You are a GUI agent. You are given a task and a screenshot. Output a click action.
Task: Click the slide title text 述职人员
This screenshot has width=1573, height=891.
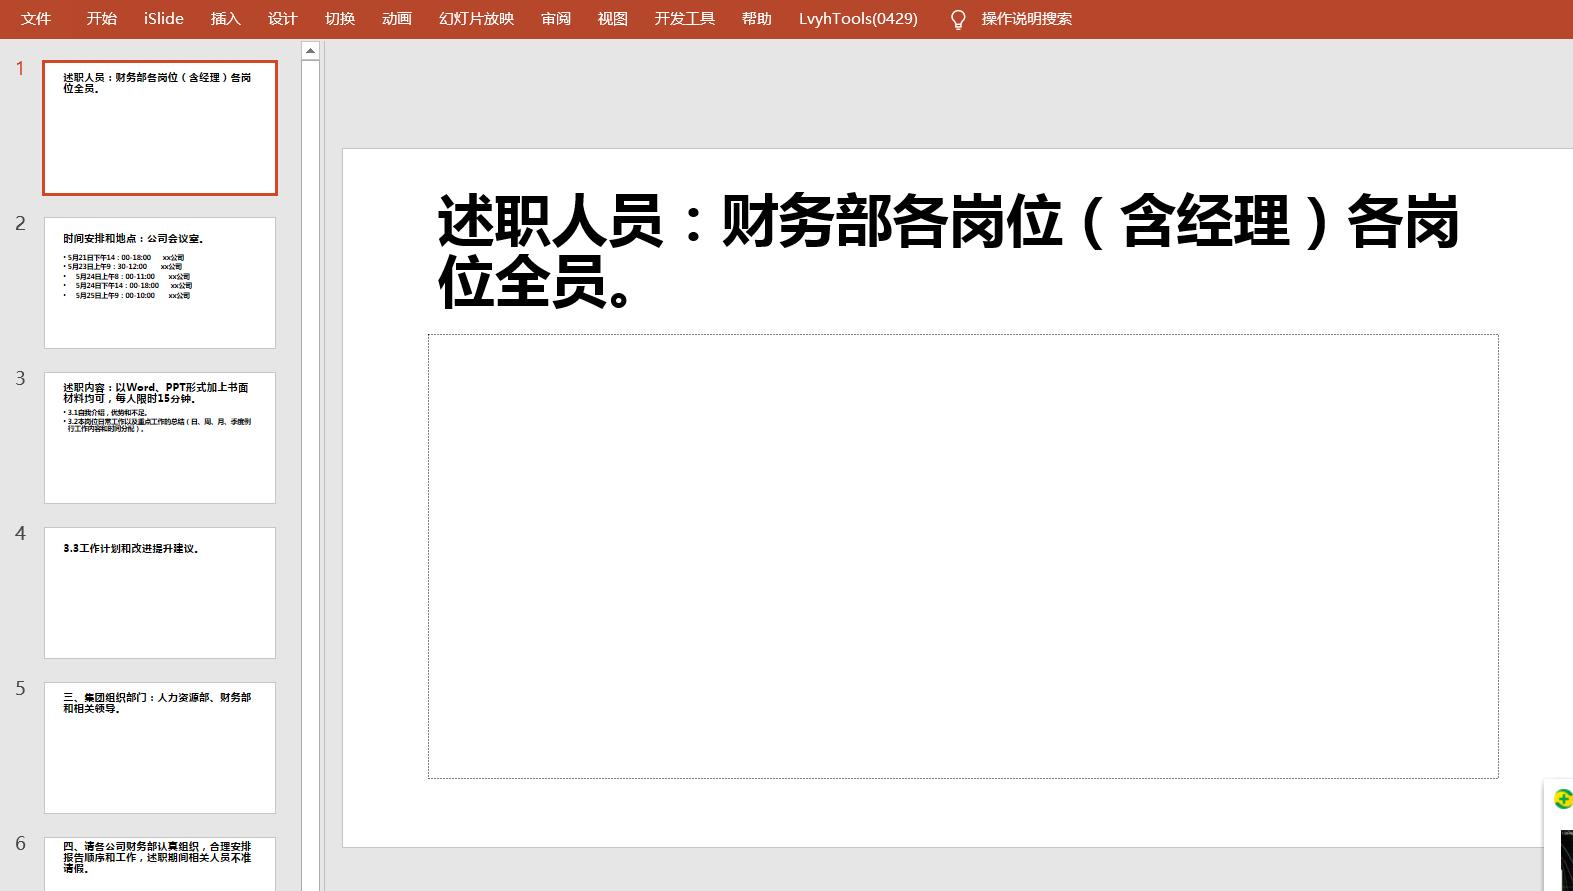point(948,252)
